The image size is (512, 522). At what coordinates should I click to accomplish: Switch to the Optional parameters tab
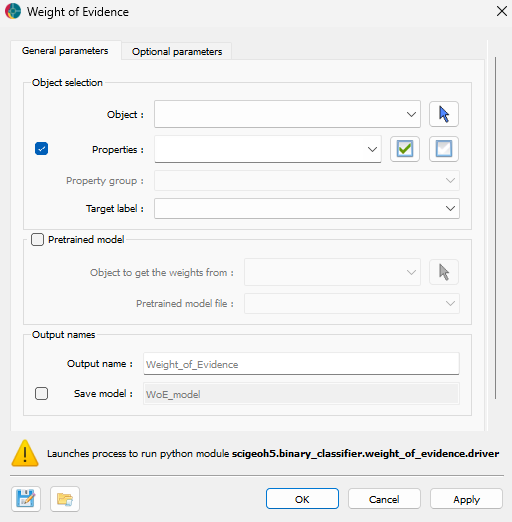[177, 51]
